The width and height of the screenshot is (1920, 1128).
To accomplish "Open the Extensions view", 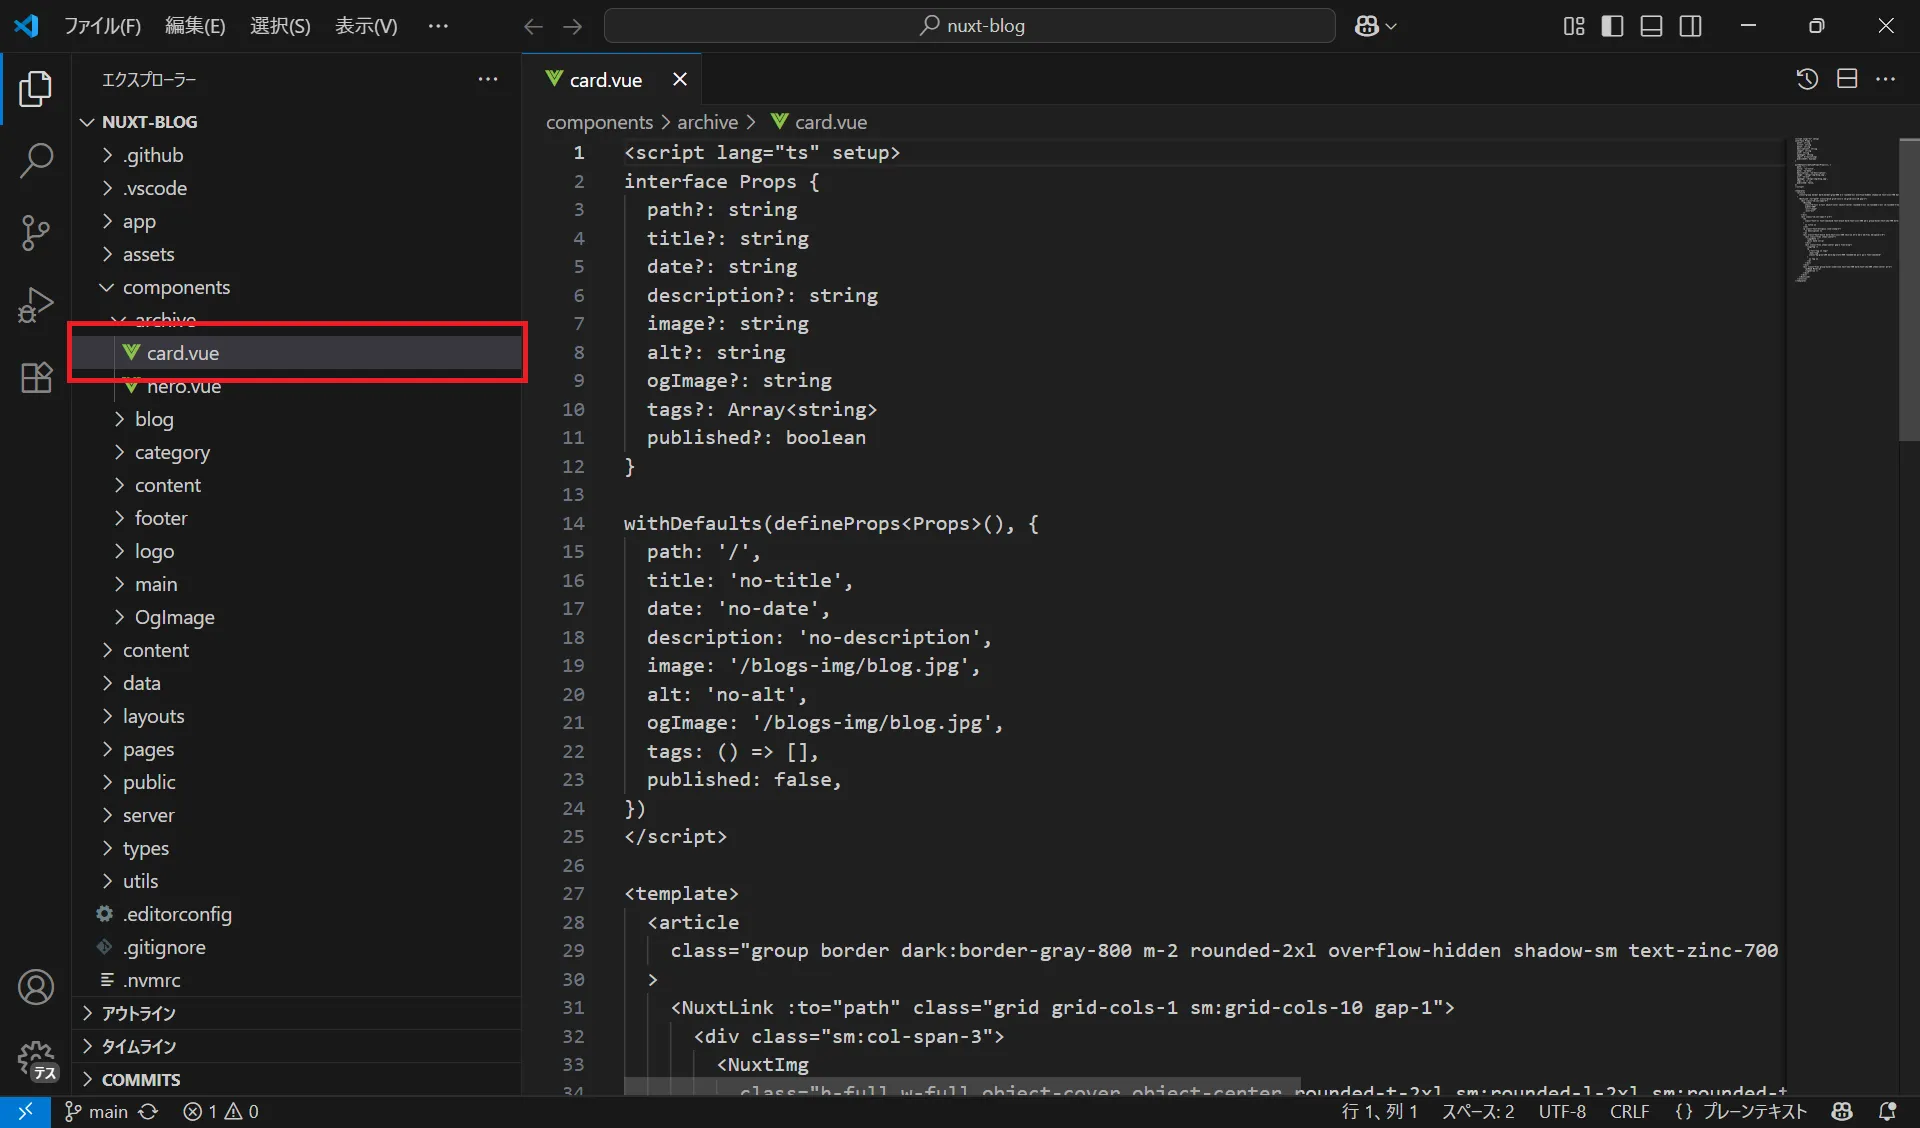I will click(36, 377).
